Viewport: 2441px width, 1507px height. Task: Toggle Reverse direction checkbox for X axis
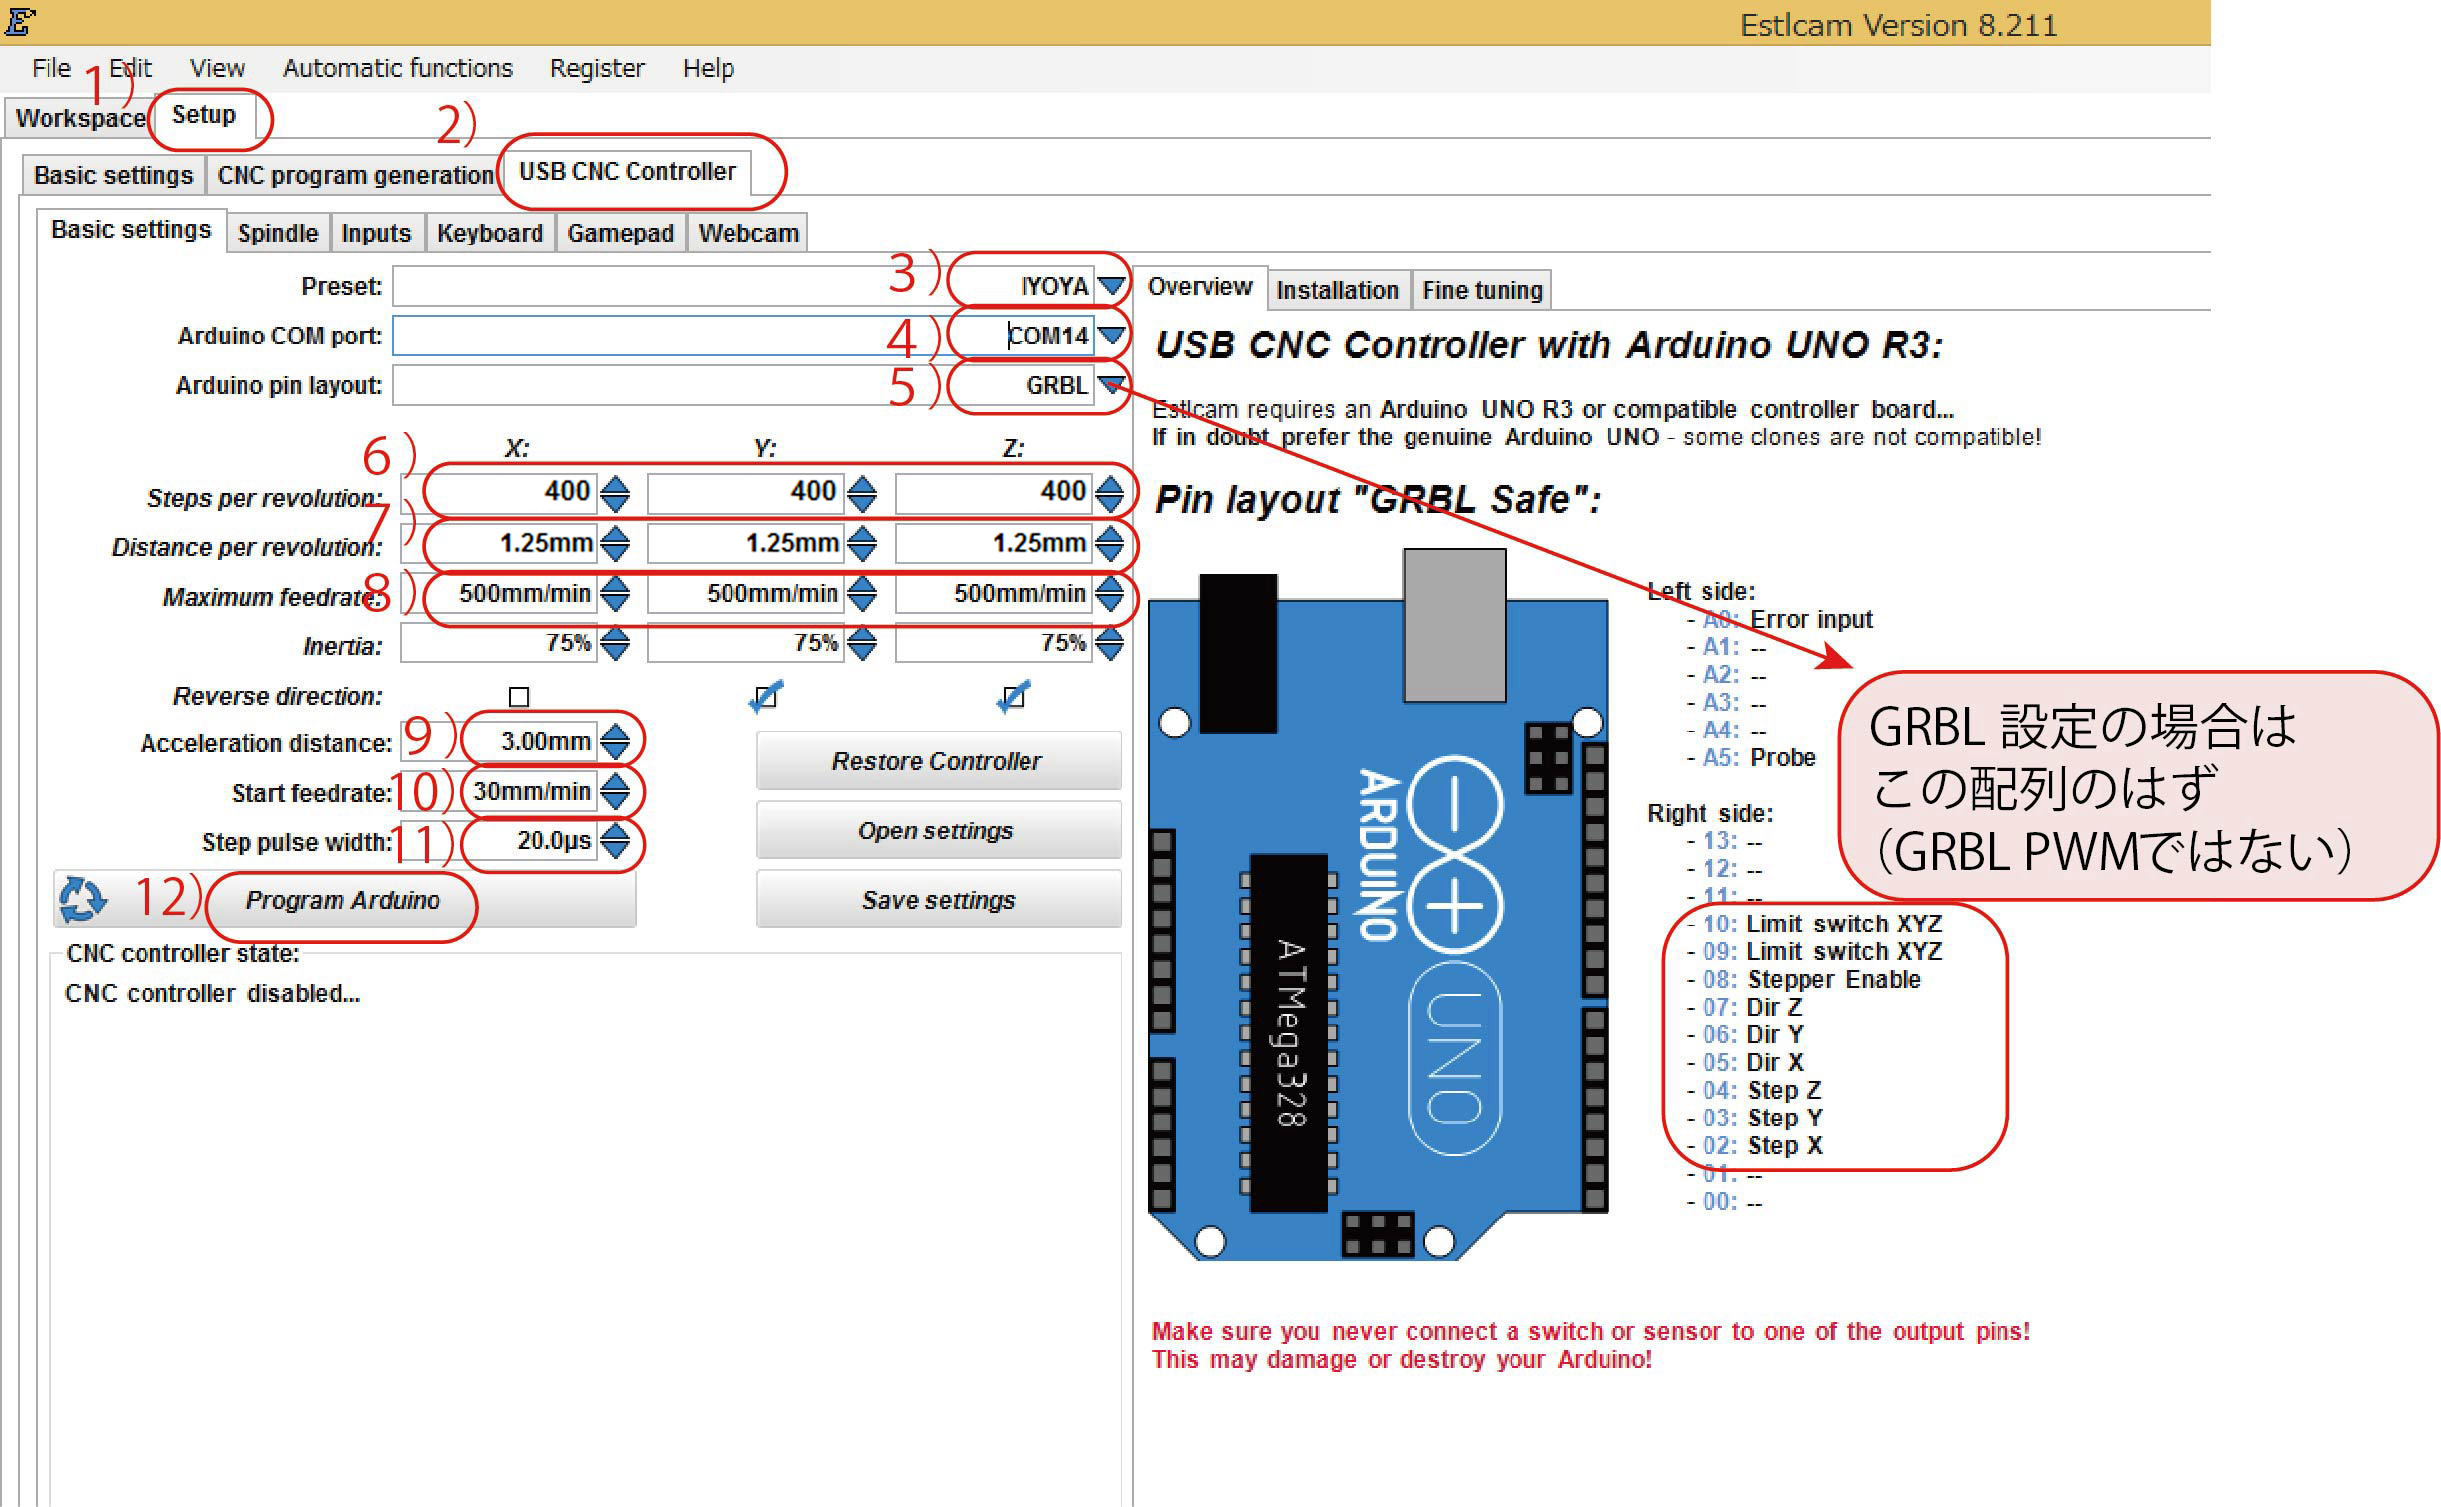[x=519, y=696]
